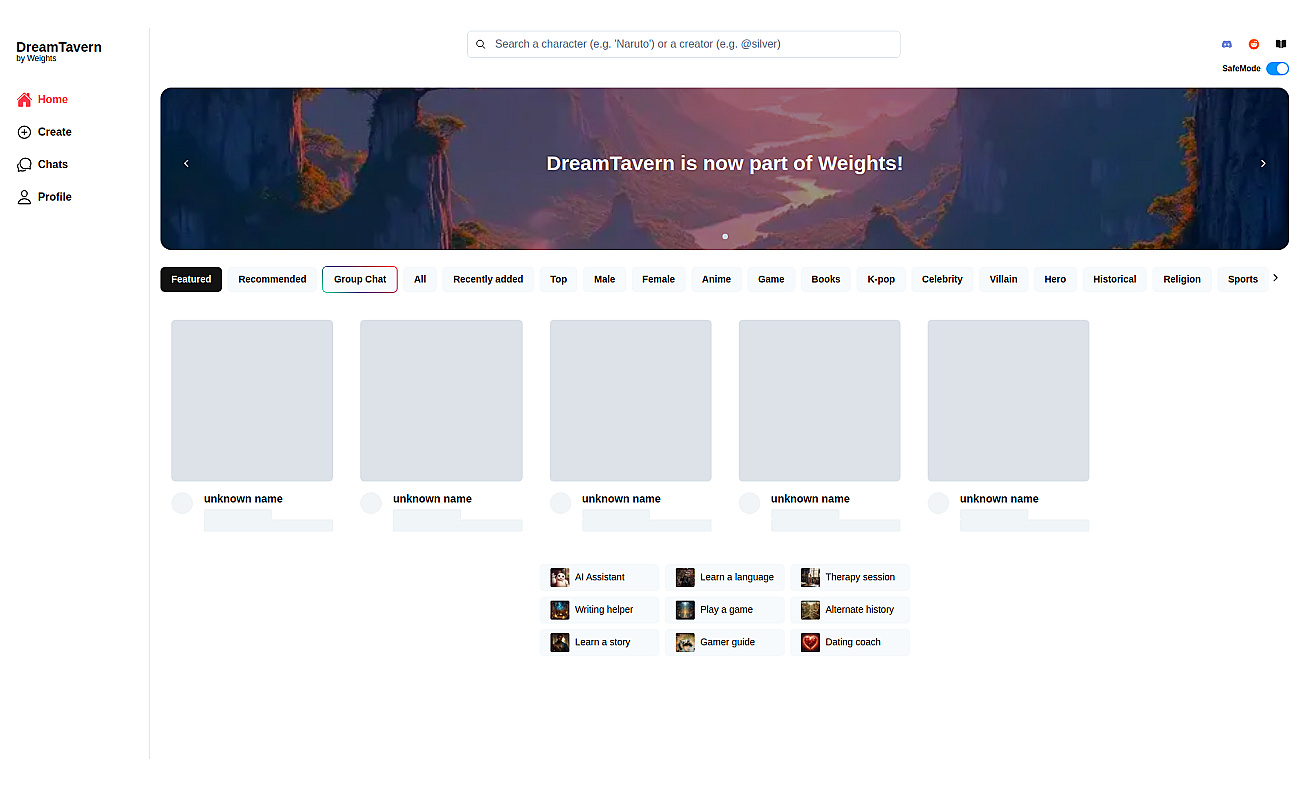This screenshot has width=1300, height=788.
Task: Focus the character search field
Action: click(x=684, y=44)
